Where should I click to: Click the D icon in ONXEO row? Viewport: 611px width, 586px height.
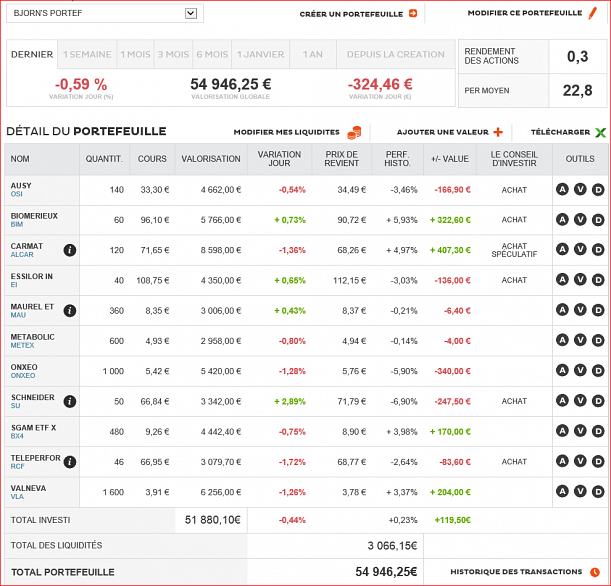(x=598, y=371)
